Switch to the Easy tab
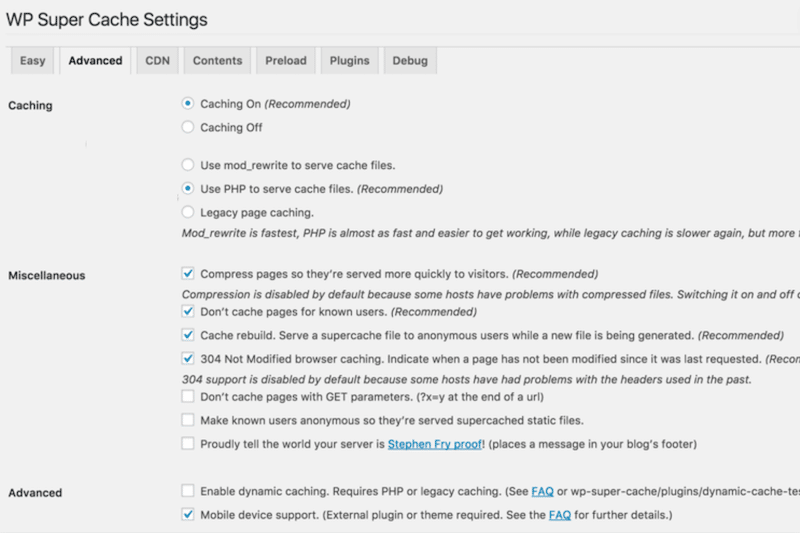Viewport: 800px width, 533px height. coord(33,61)
